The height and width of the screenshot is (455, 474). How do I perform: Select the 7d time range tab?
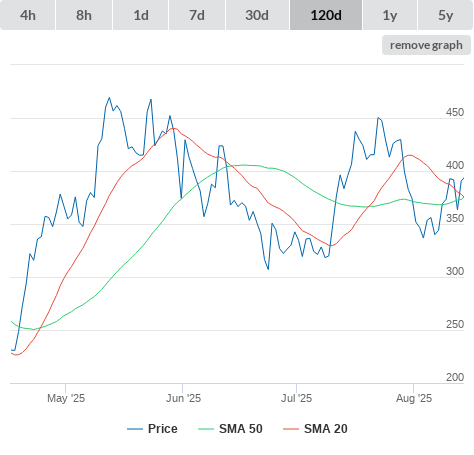(197, 15)
